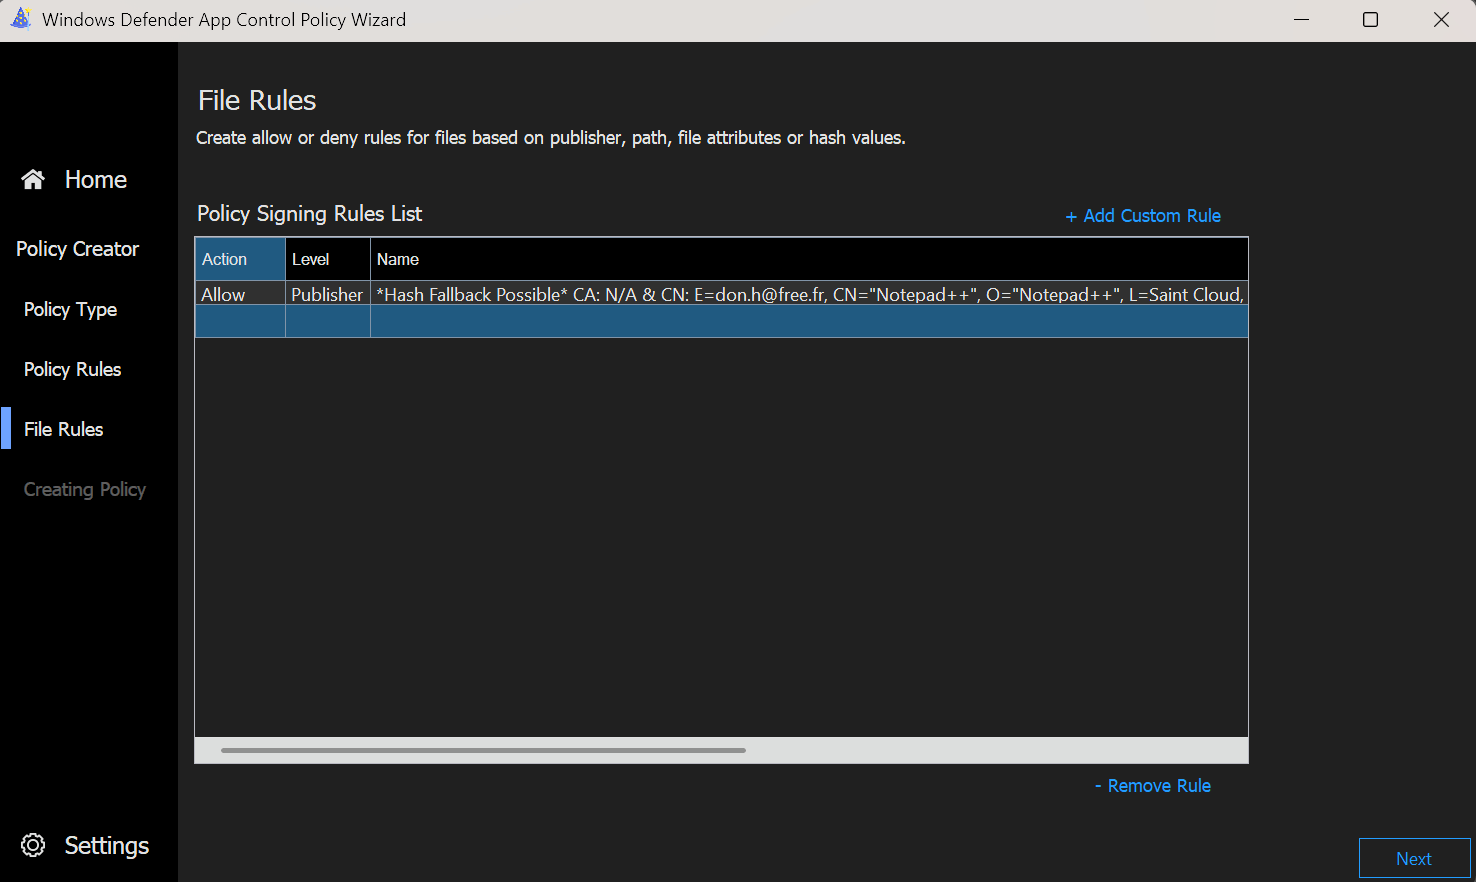The width and height of the screenshot is (1476, 882).
Task: Select the Allow cell in the rule row
Action: tap(239, 294)
